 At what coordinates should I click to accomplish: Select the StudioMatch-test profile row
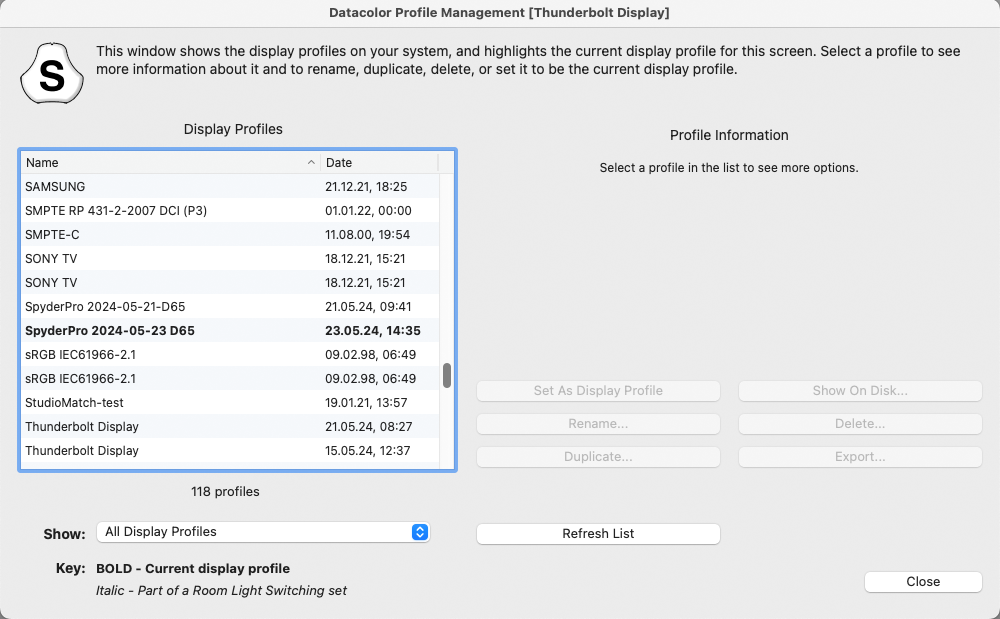(230, 403)
